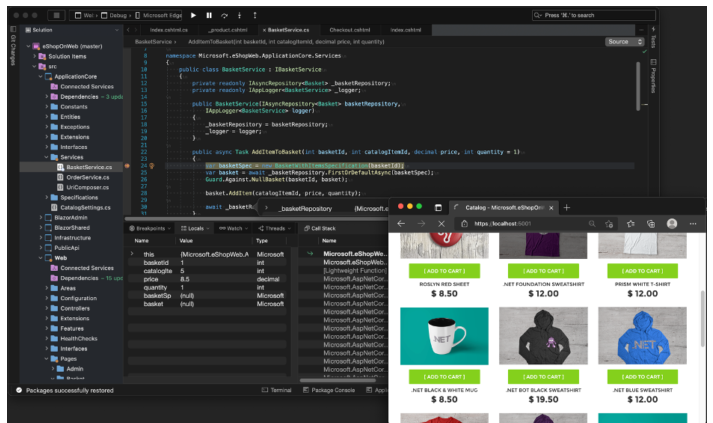Select the HealthChecks folder
Screen dimensions: 713x423
79,338
